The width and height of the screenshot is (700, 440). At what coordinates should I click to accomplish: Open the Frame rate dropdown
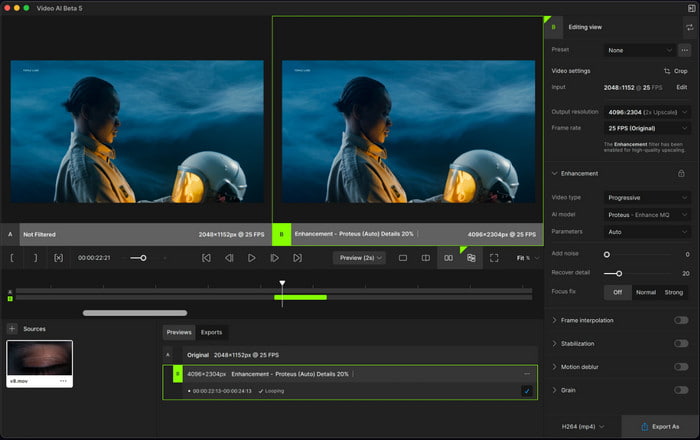647,128
